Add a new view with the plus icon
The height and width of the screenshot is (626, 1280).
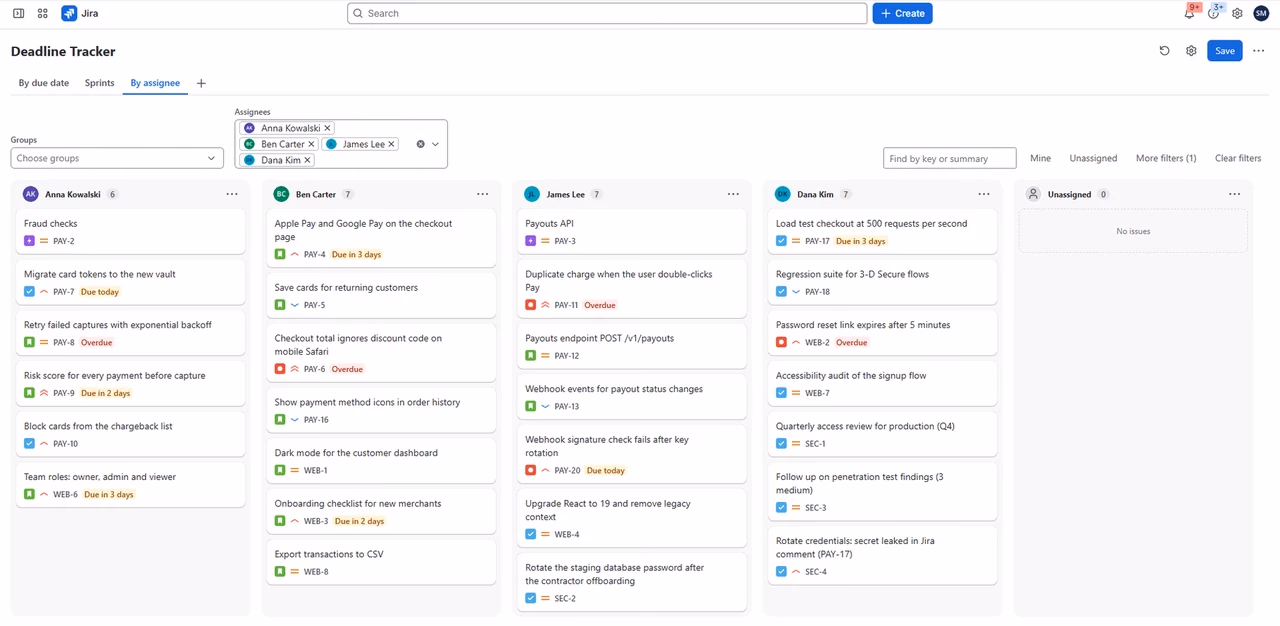click(x=201, y=83)
